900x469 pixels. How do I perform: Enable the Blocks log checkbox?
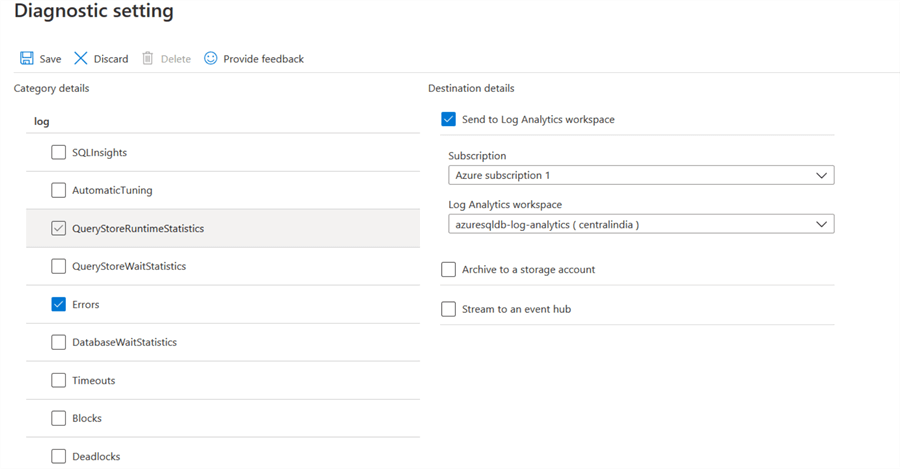pyautogui.click(x=59, y=418)
